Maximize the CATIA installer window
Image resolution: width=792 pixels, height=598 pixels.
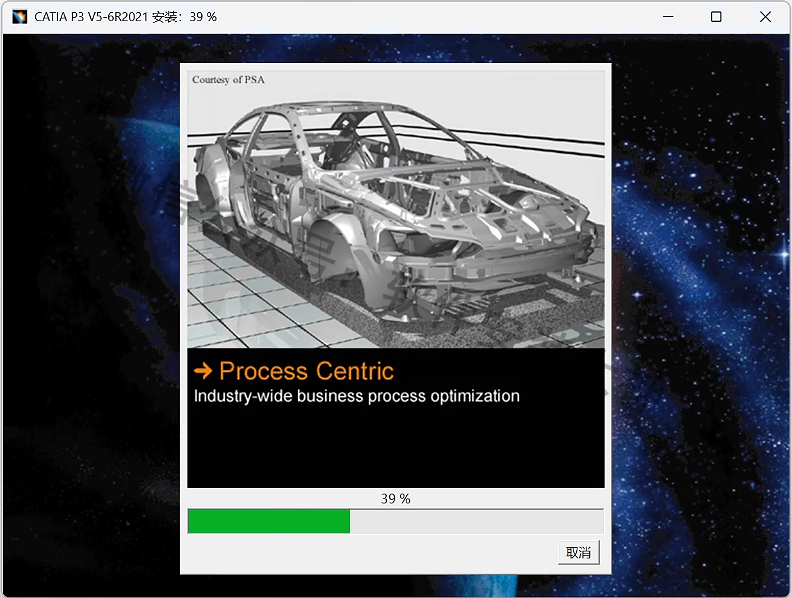[x=716, y=17]
